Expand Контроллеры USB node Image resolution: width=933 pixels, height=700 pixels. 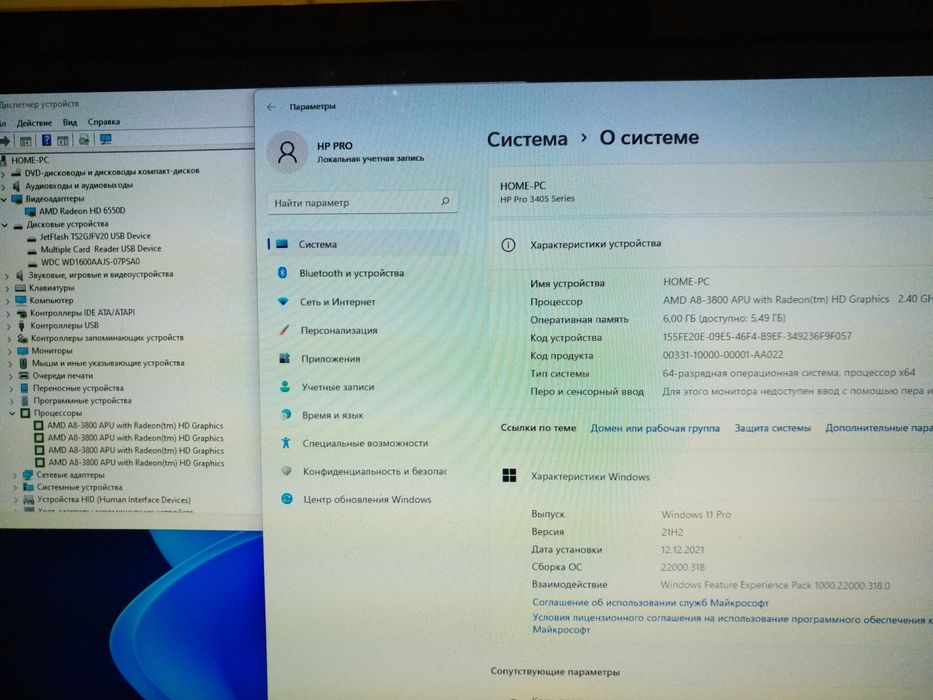pyautogui.click(x=8, y=326)
